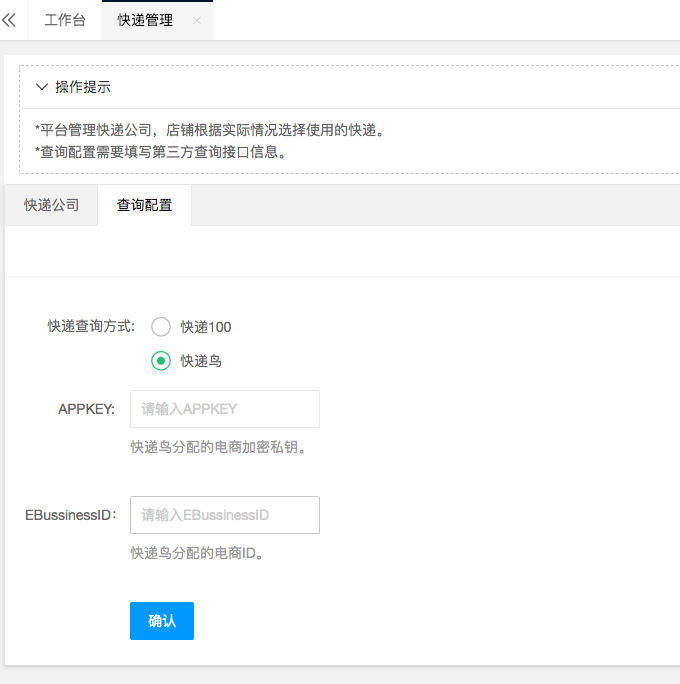Click tip line about 平台管理快递公司
The height and width of the screenshot is (684, 680).
[210, 130]
